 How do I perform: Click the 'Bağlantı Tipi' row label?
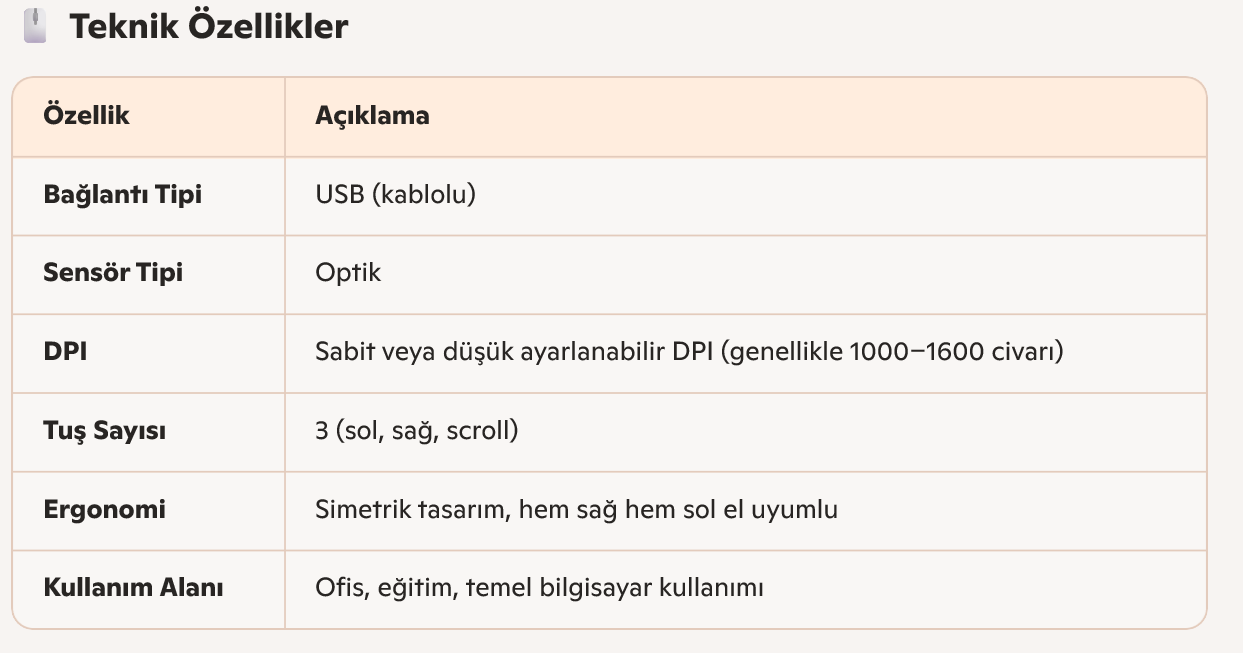(122, 194)
